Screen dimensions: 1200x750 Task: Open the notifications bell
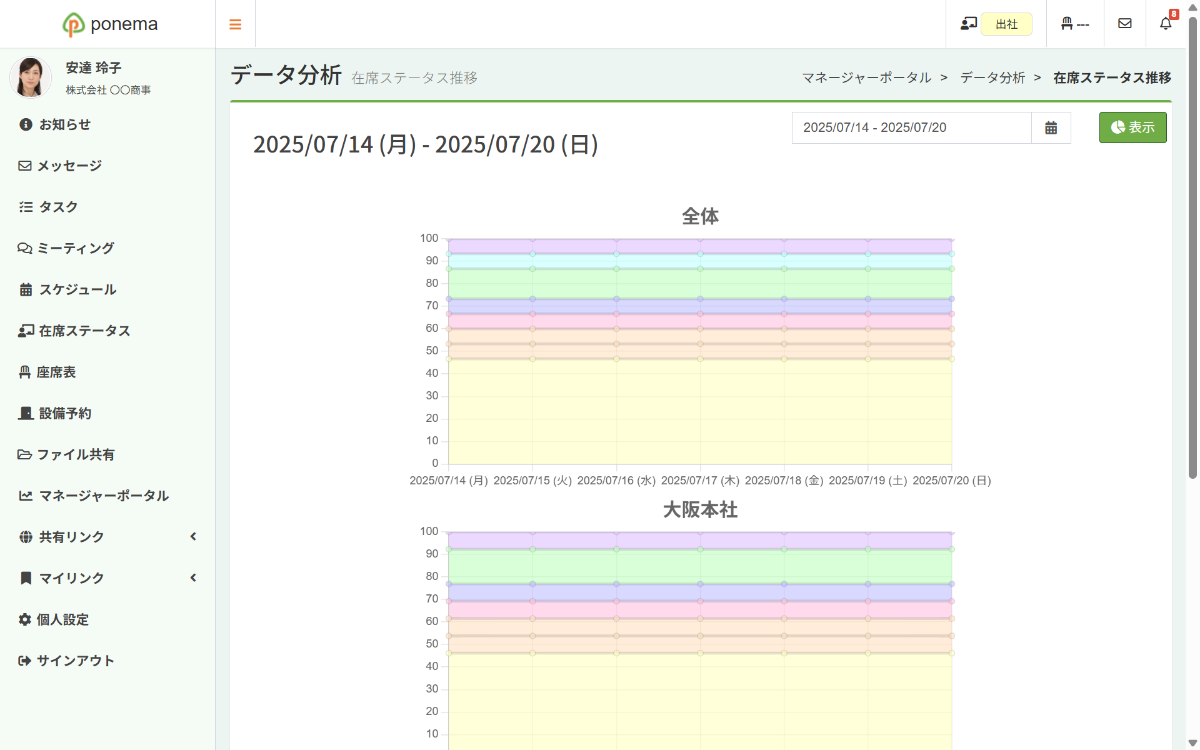tap(1166, 23)
